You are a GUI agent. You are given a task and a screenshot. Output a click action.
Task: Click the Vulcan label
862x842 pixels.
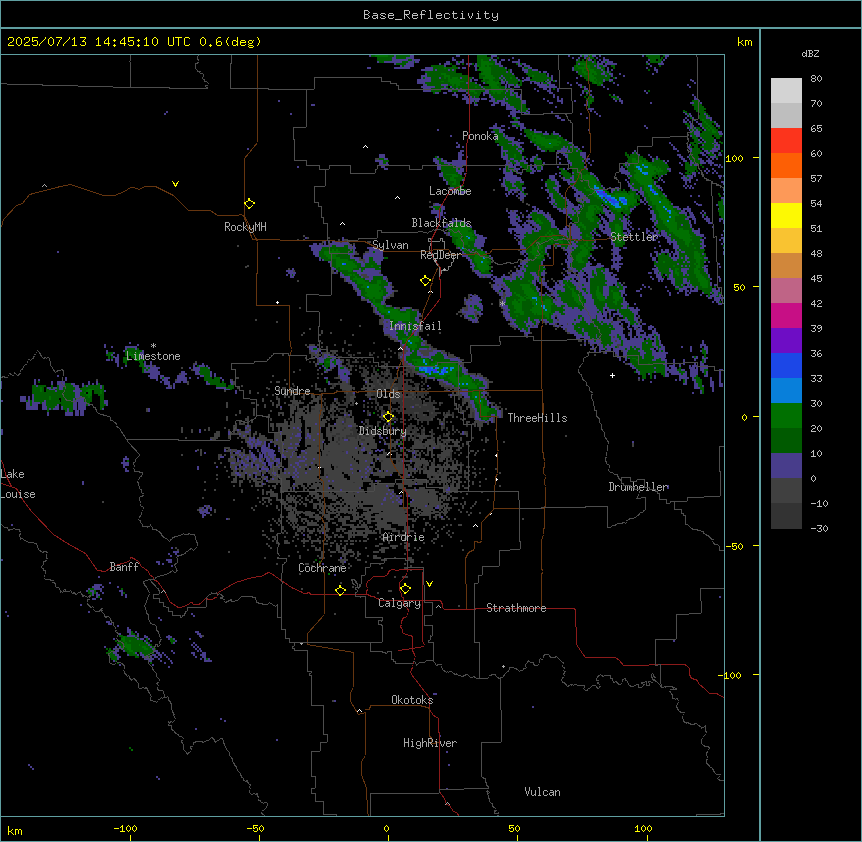pyautogui.click(x=543, y=792)
